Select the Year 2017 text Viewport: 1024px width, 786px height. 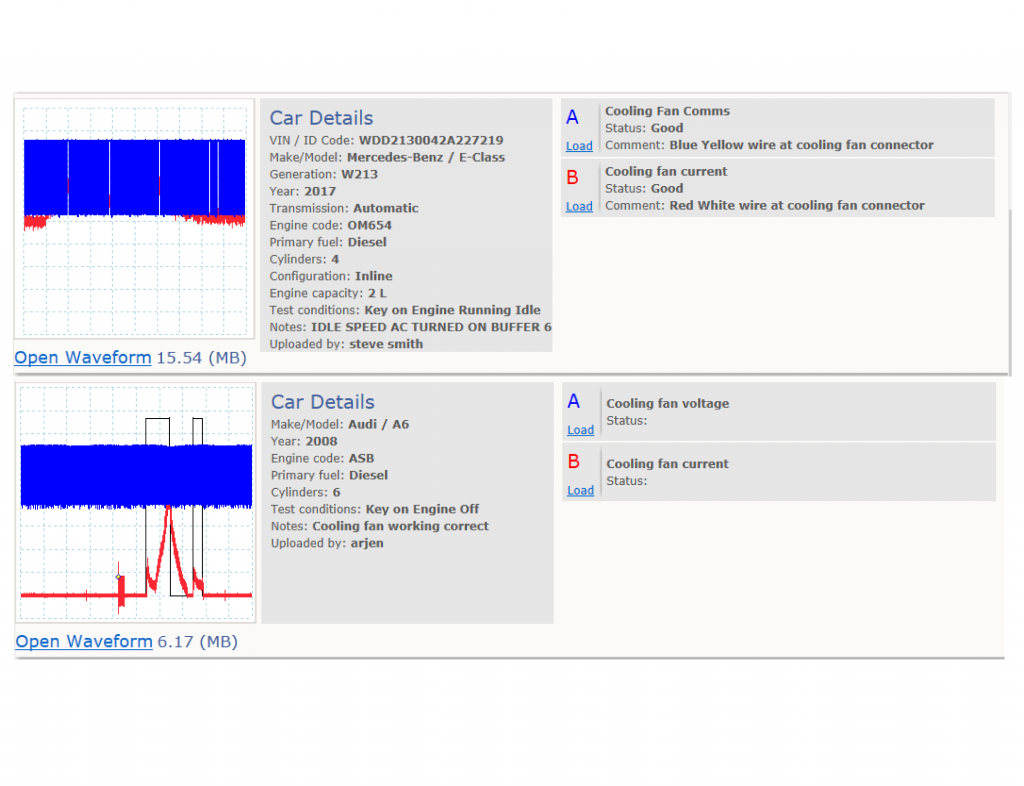click(303, 191)
